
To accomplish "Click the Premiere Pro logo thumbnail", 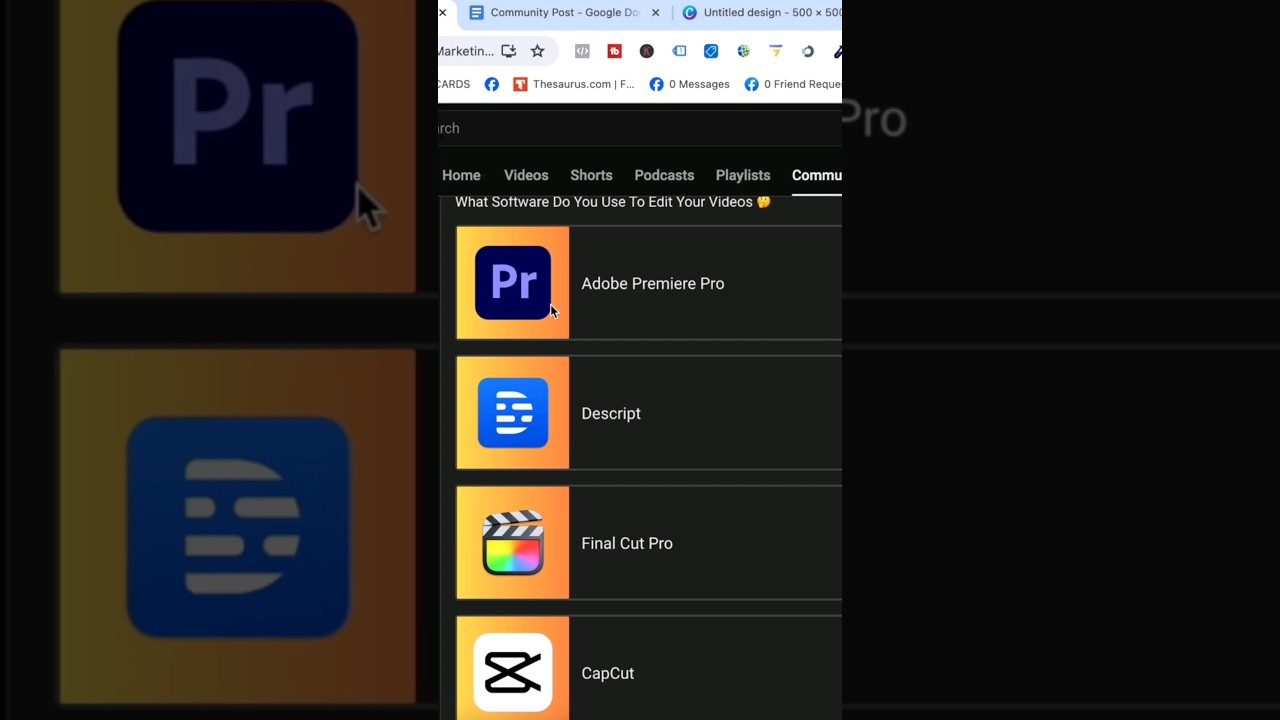I will coord(513,283).
